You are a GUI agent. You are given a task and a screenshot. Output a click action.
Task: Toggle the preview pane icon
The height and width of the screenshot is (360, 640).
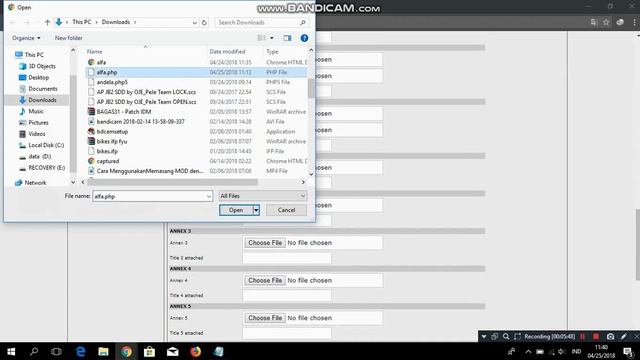point(287,38)
